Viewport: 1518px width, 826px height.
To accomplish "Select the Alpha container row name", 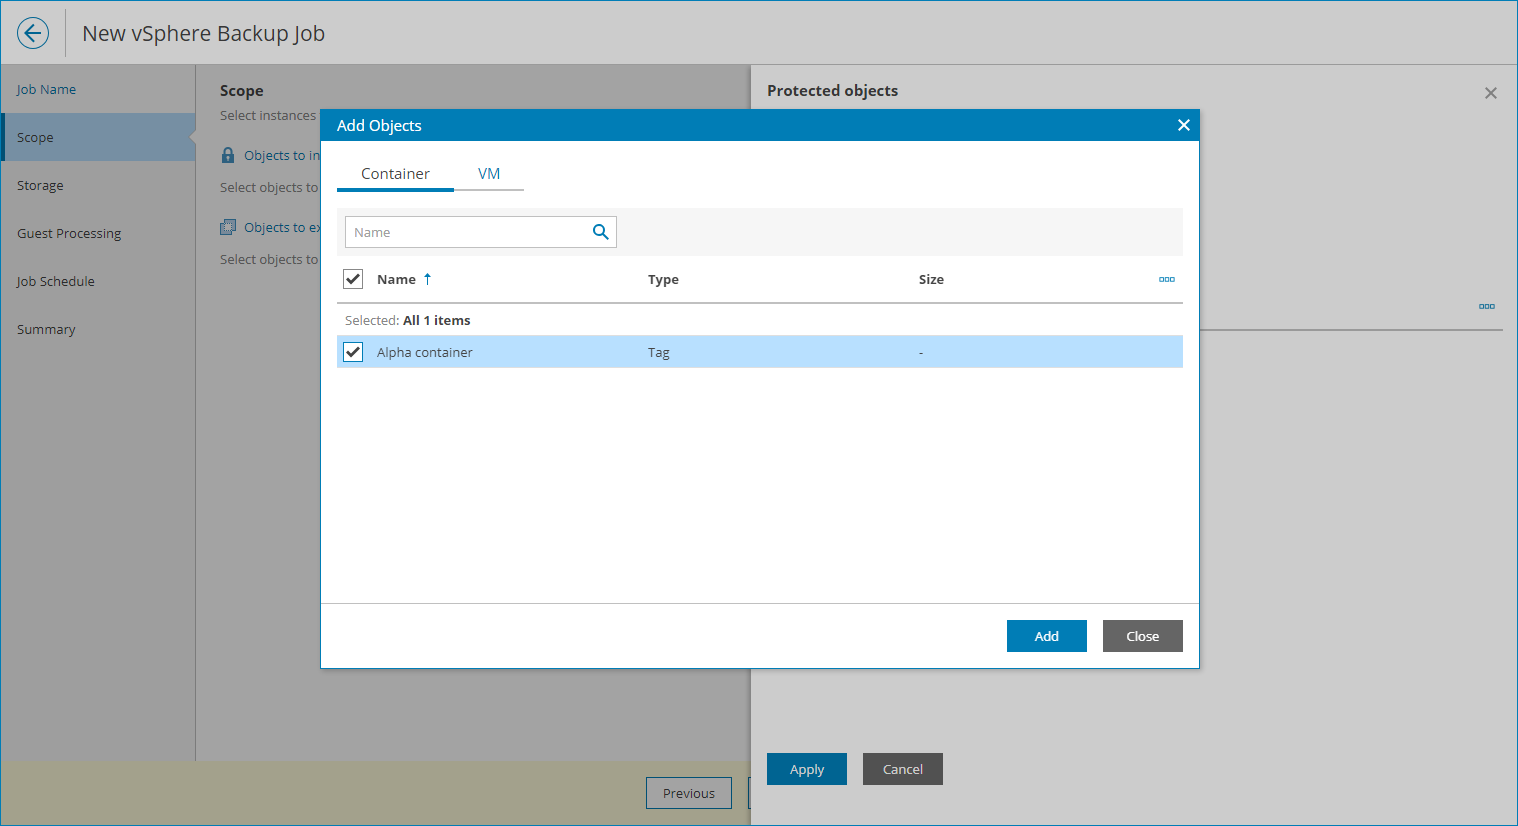I will (x=424, y=352).
